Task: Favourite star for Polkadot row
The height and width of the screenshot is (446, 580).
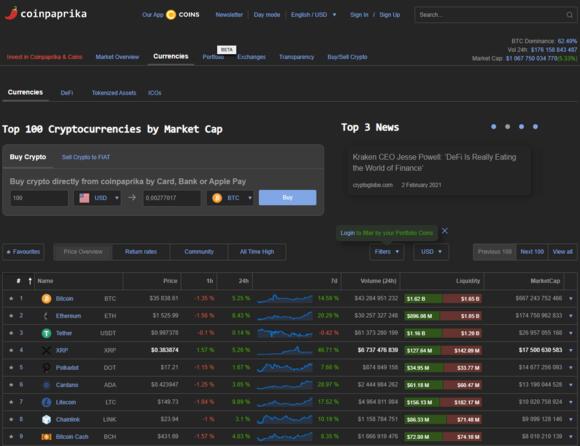Action: [x=11, y=368]
